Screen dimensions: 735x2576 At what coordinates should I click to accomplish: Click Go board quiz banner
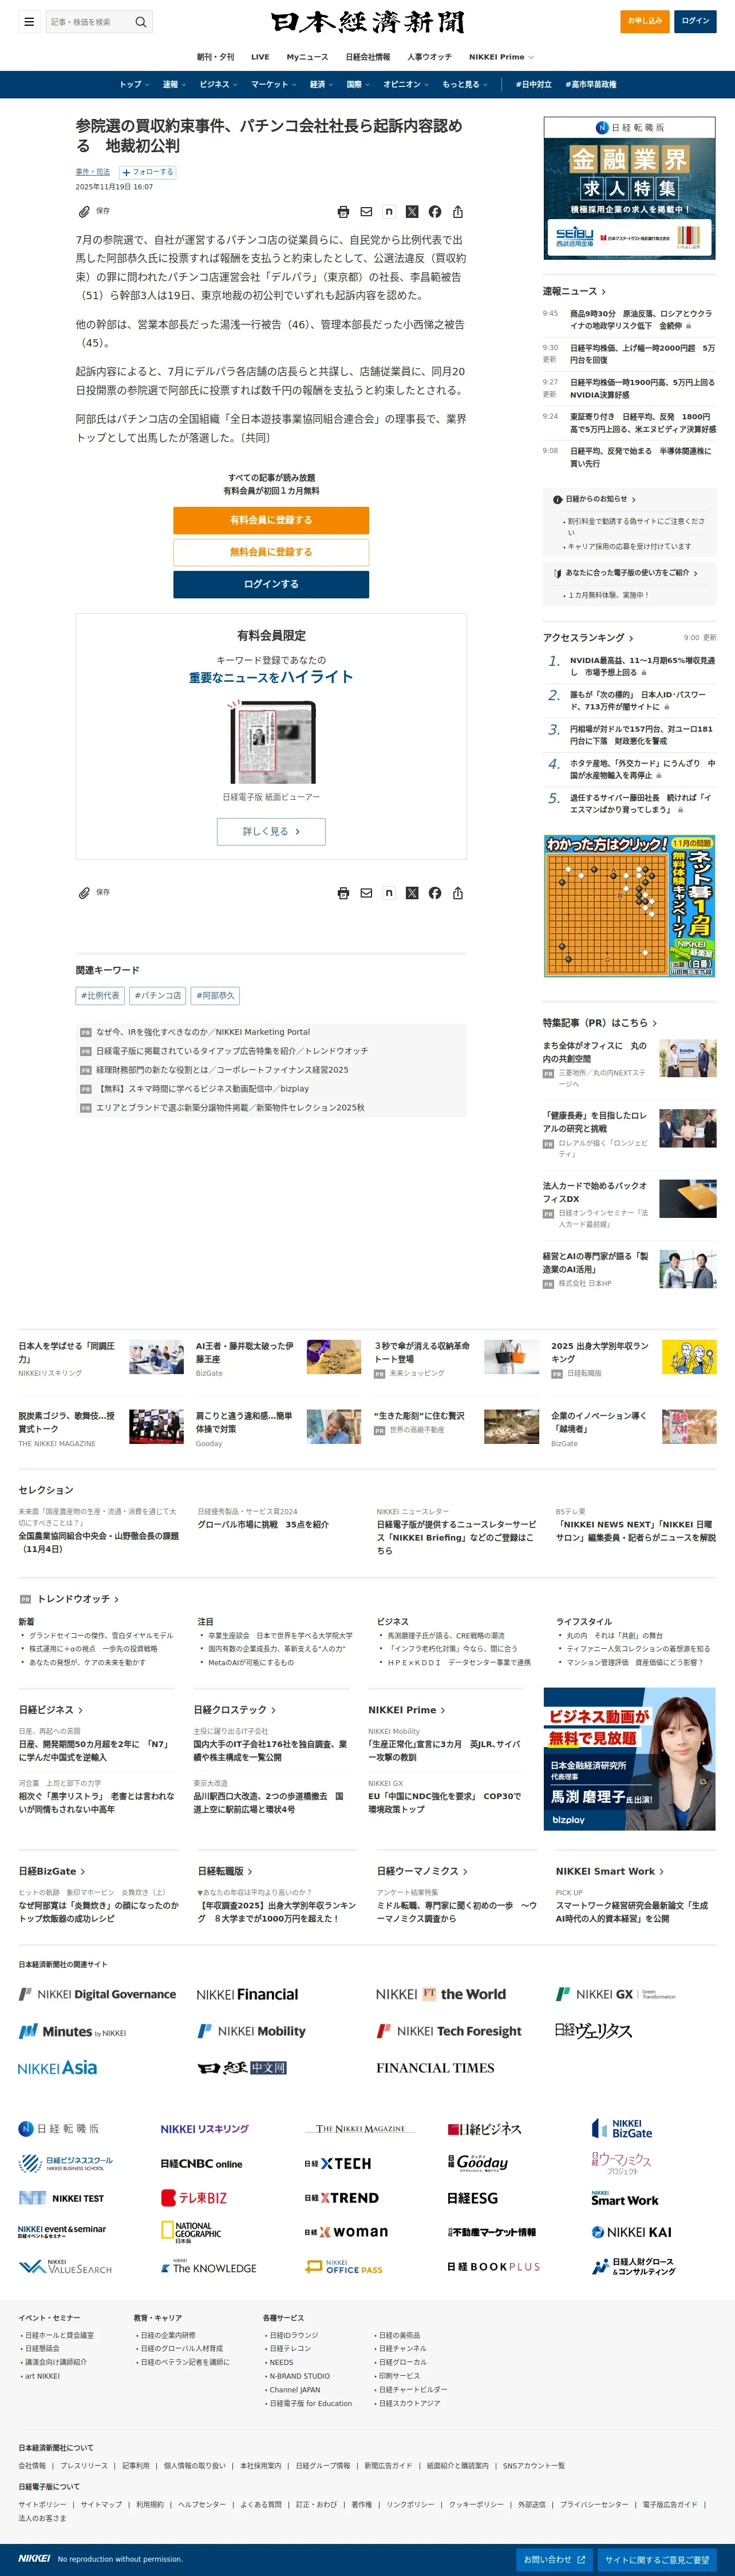coord(629,906)
